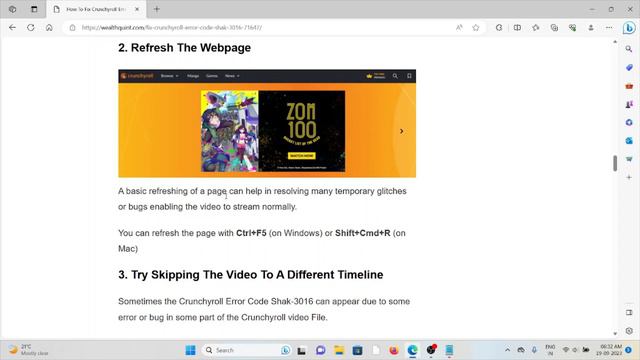Open the tab actions menu
The height and width of the screenshot is (360, 640).
click(x=34, y=9)
